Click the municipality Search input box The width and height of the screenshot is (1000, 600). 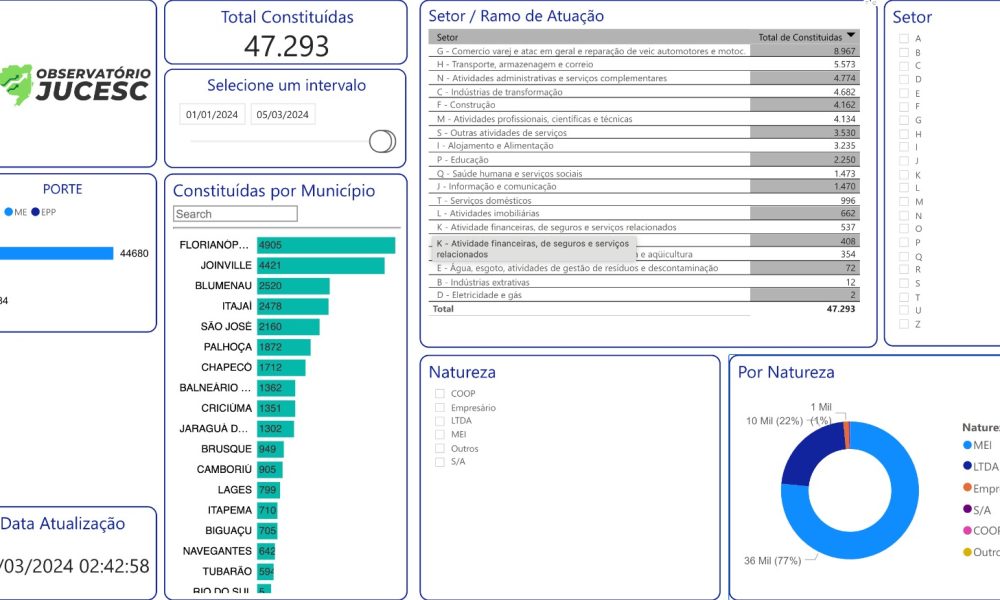tap(235, 214)
